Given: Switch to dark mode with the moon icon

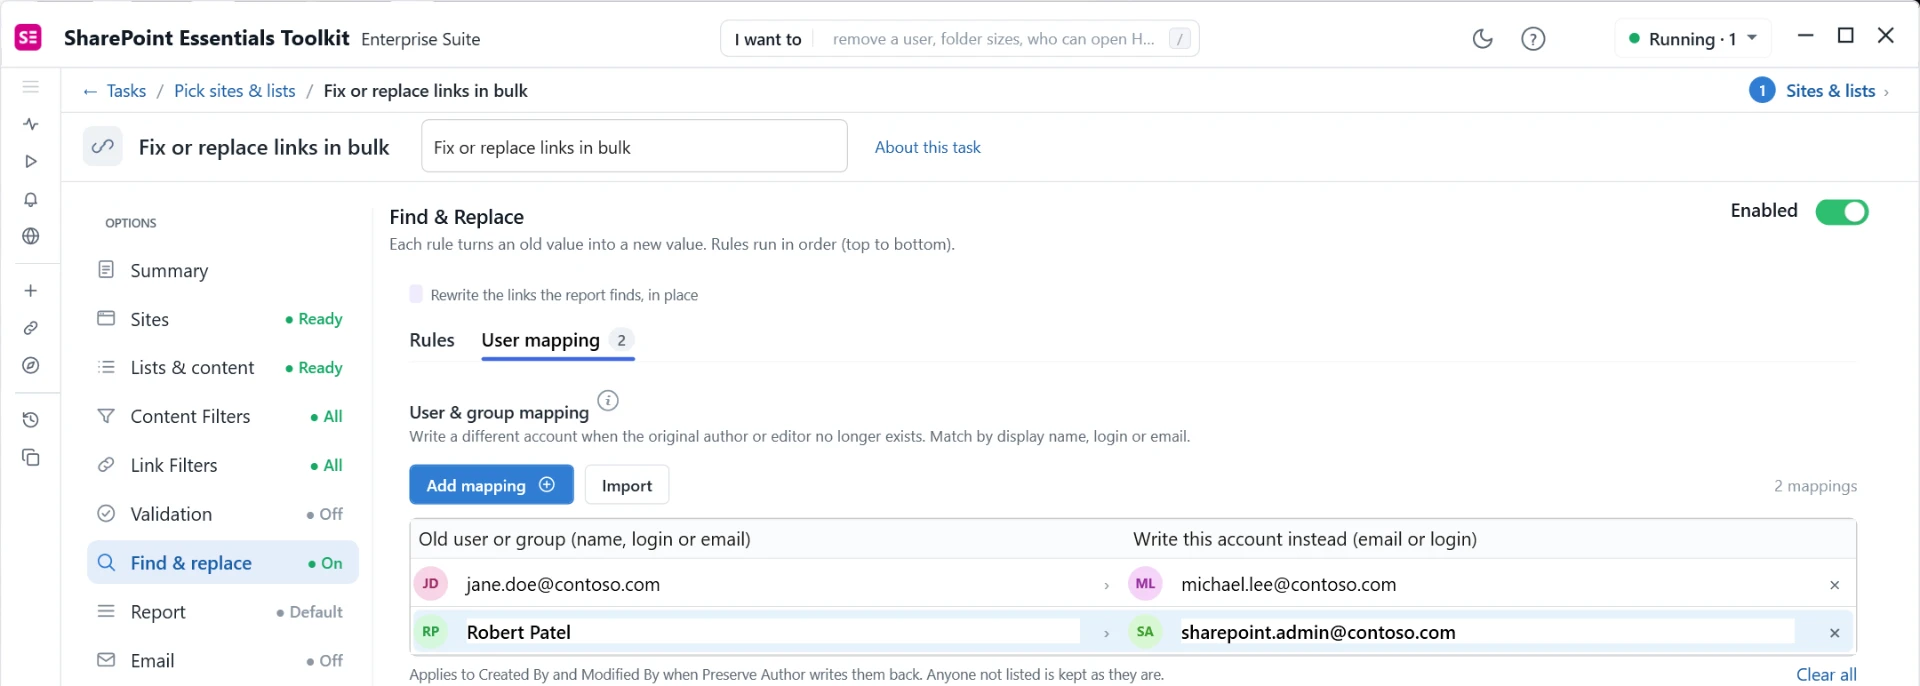Looking at the screenshot, I should [1482, 39].
